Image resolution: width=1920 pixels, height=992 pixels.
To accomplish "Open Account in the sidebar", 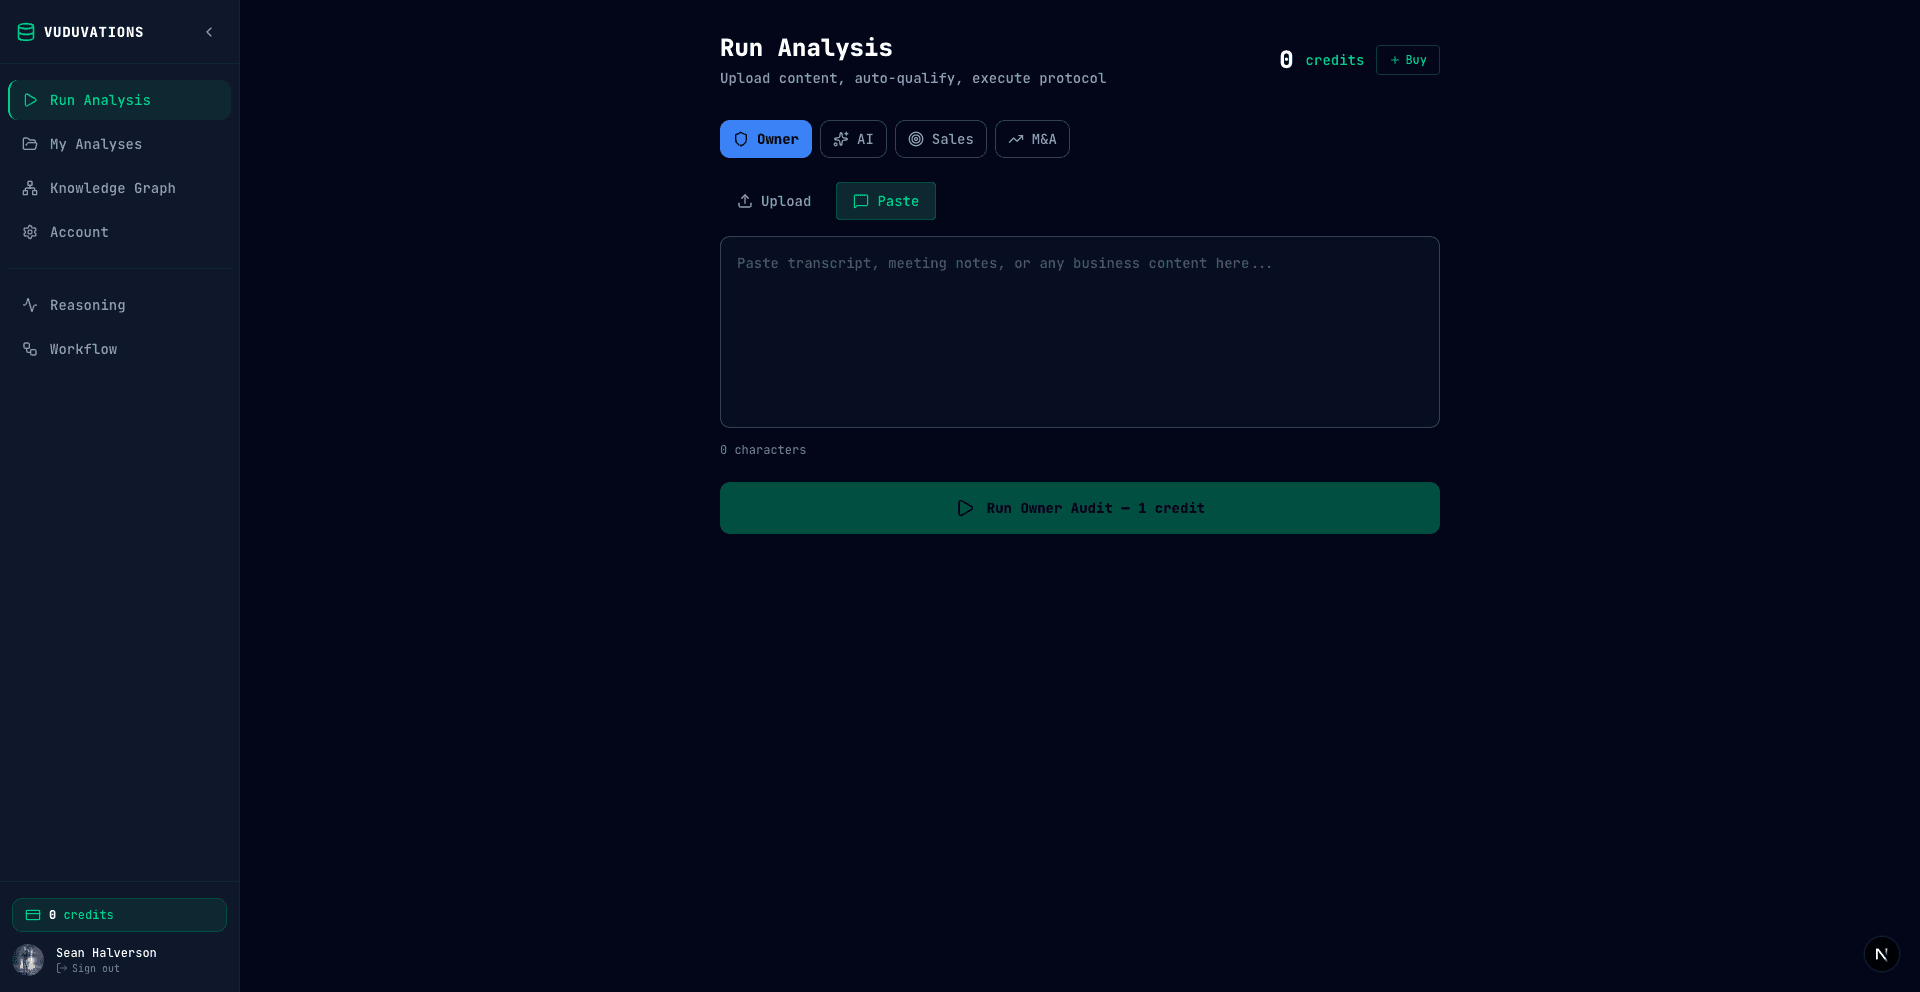I will click(x=119, y=232).
